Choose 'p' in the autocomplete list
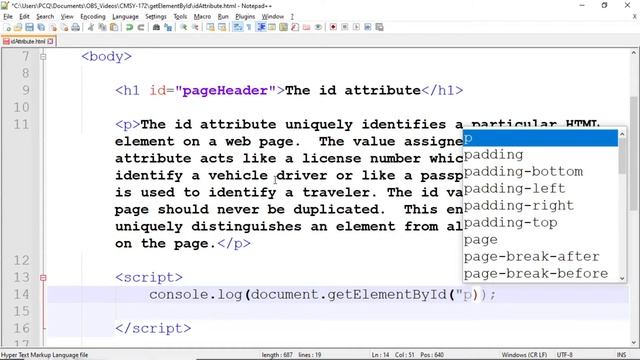 coord(540,138)
